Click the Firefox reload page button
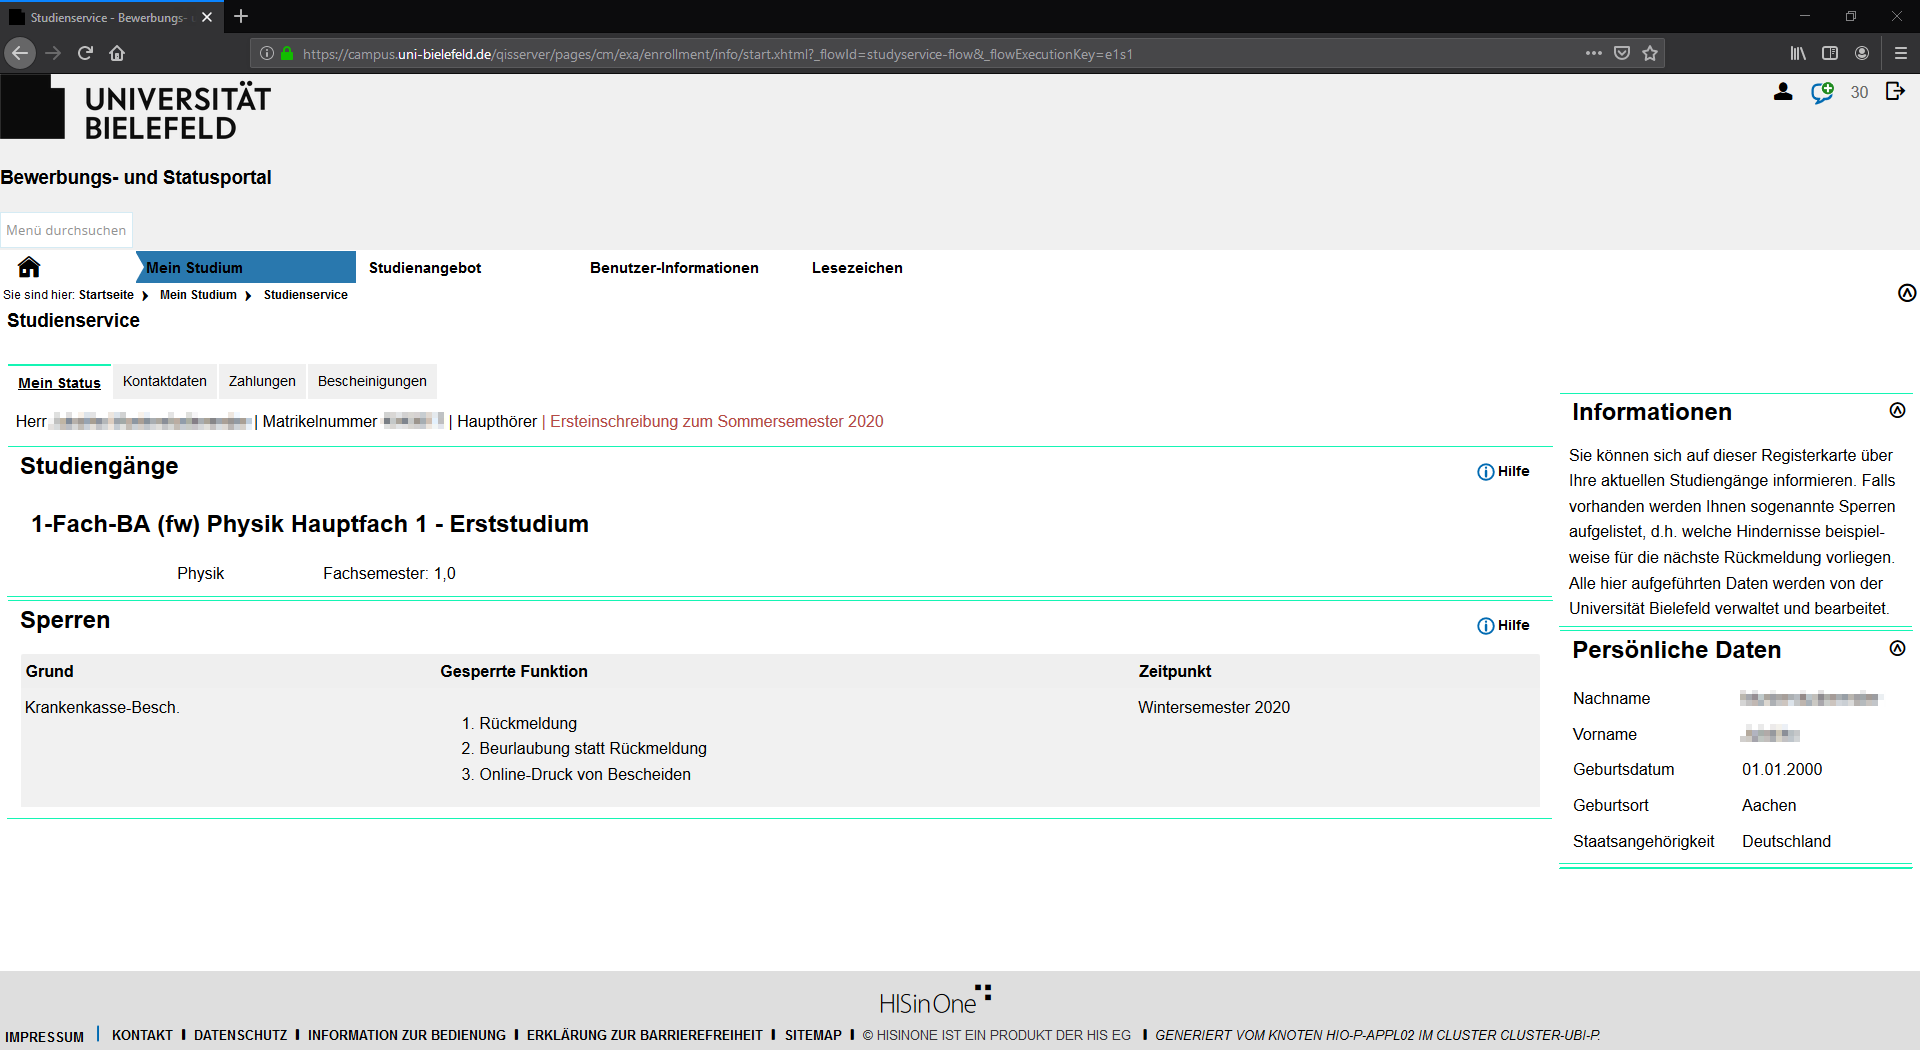1920x1050 pixels. [x=85, y=53]
